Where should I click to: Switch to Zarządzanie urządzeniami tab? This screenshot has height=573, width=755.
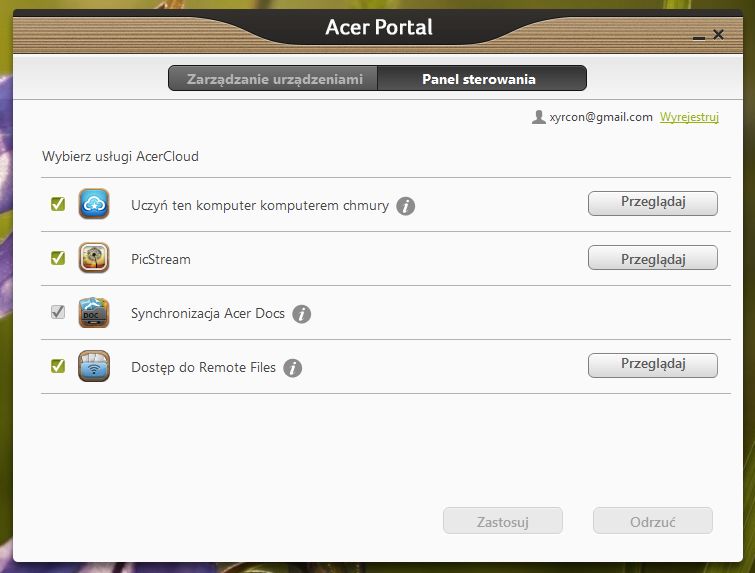pyautogui.click(x=273, y=78)
